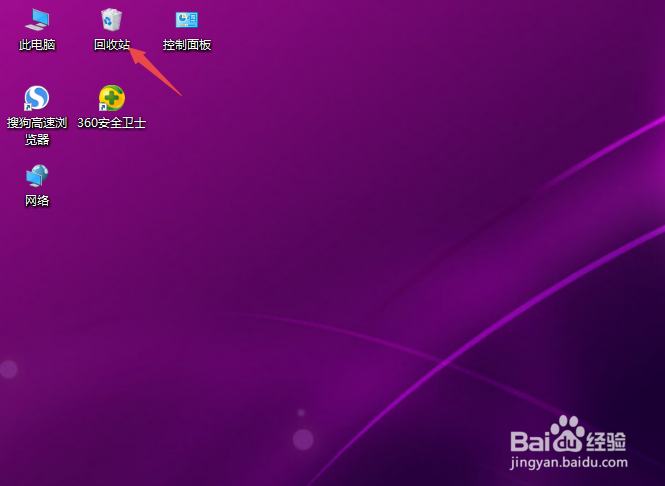665x486 pixels.
Task: Click the 控制面板 text label
Action: (187, 45)
